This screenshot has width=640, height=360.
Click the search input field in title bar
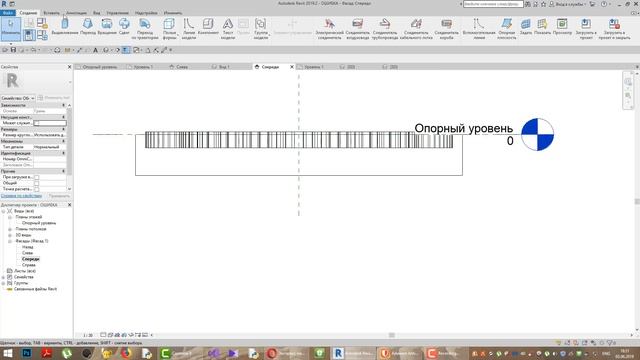[x=493, y=4]
